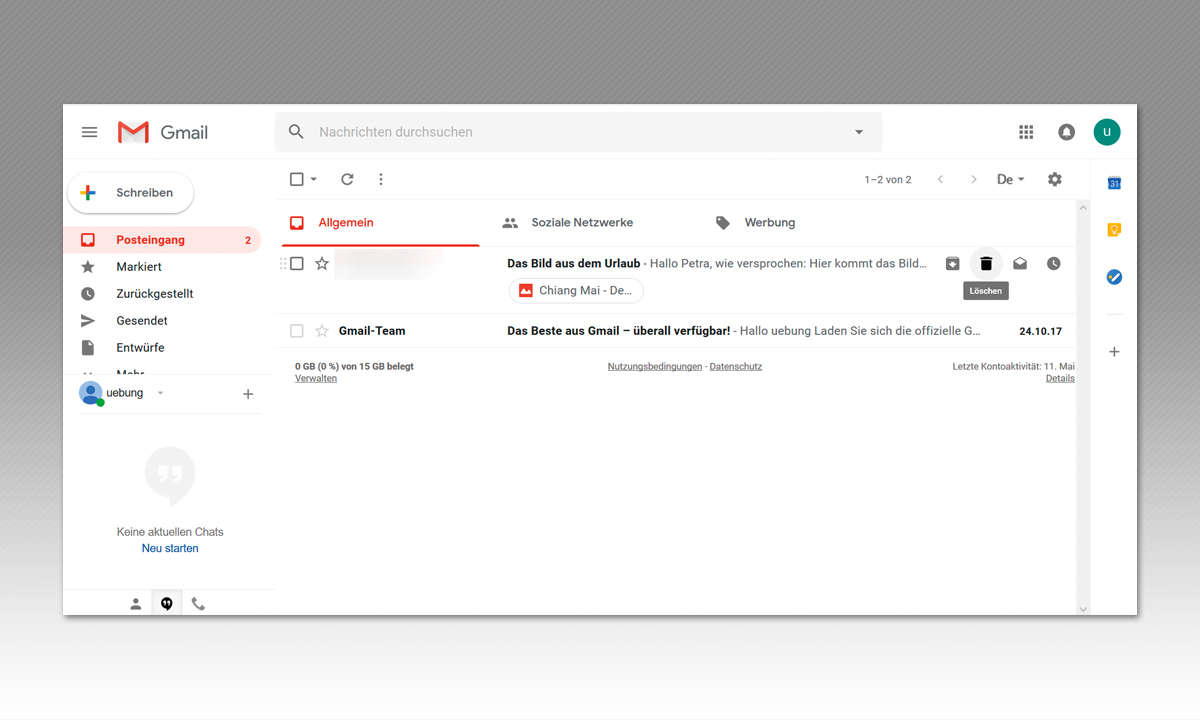This screenshot has width=1200, height=720.
Task: Open the Google apps grid
Action: click(1026, 132)
